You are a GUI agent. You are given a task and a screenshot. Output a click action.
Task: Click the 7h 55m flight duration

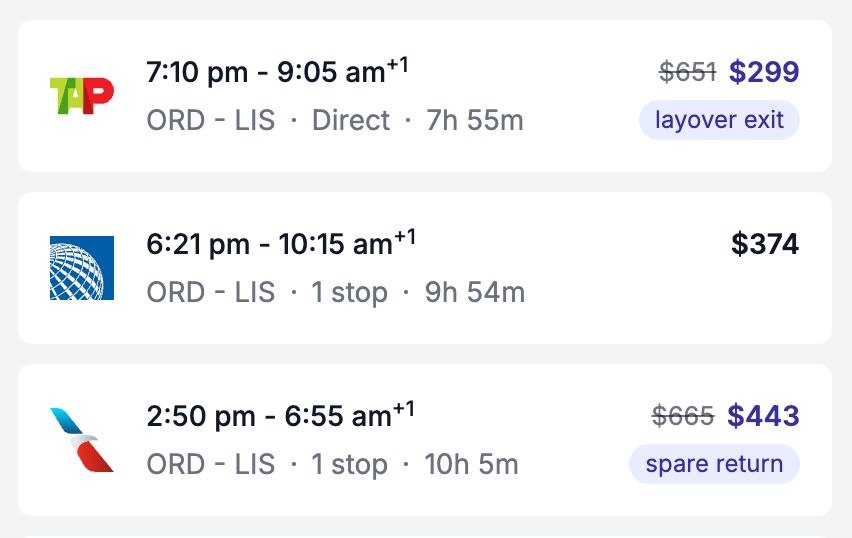tap(475, 121)
